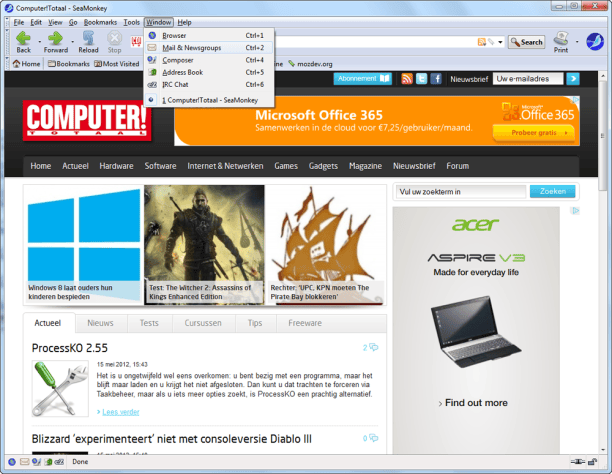Choose Mail & Newsgroups from Window menu
The width and height of the screenshot is (612, 474).
point(209,48)
